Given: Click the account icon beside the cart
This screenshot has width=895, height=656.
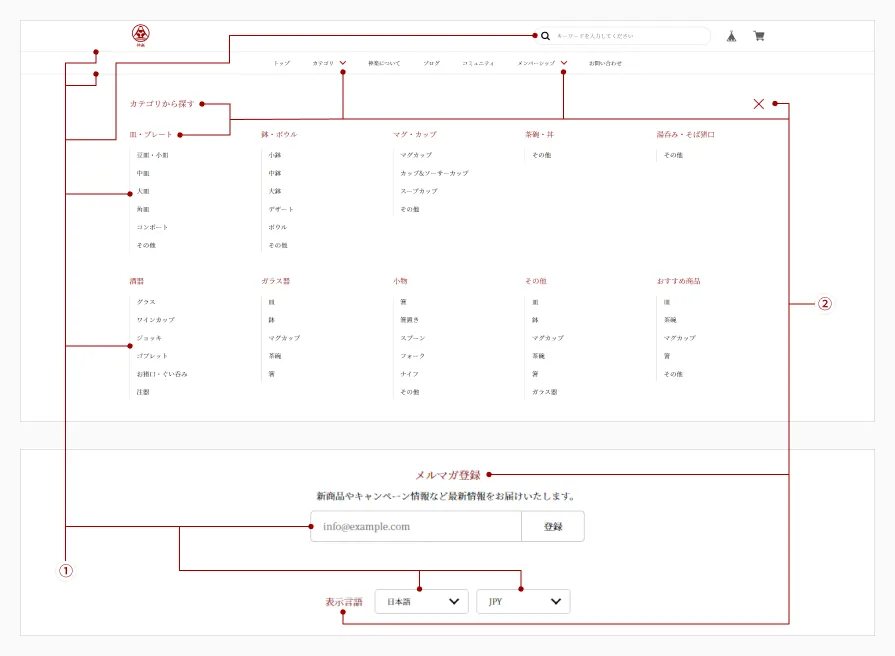Looking at the screenshot, I should coord(731,36).
